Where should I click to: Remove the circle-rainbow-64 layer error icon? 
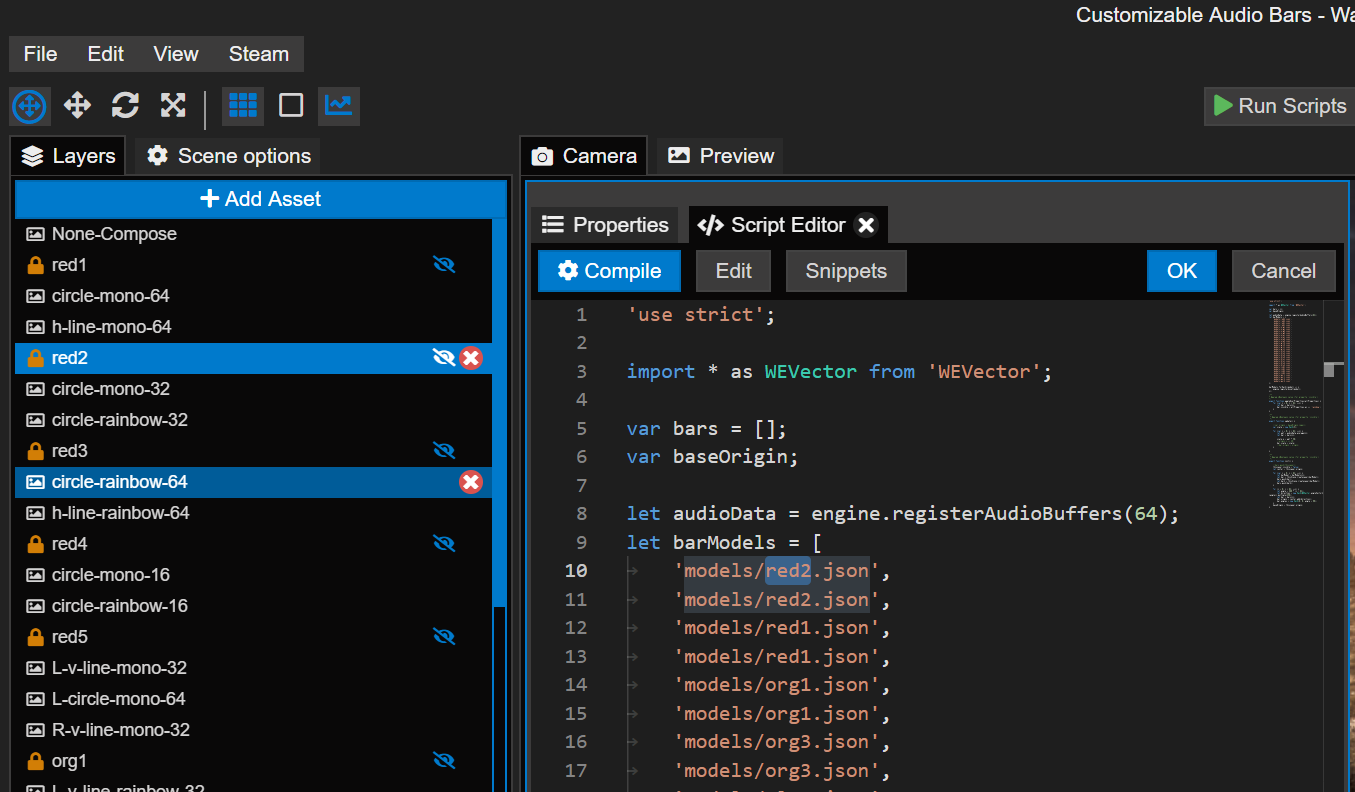coord(471,482)
